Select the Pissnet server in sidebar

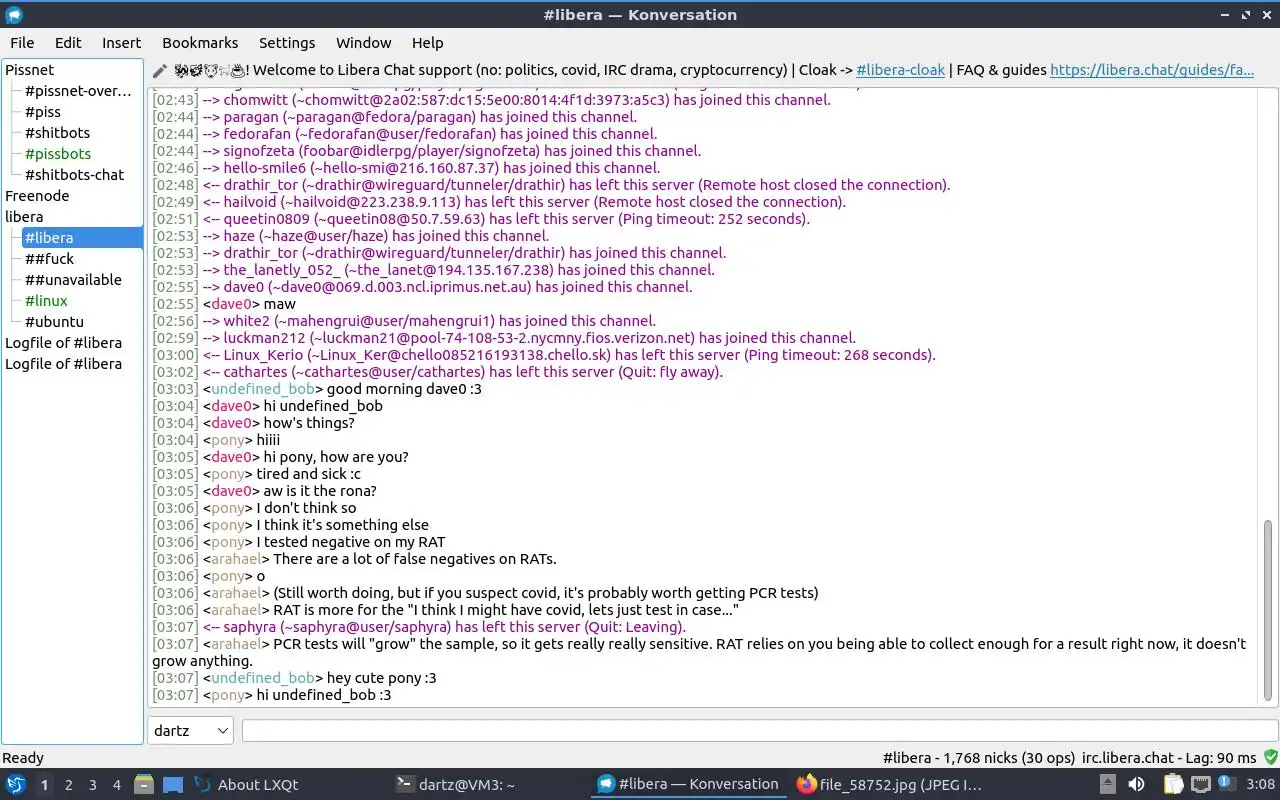(30, 70)
